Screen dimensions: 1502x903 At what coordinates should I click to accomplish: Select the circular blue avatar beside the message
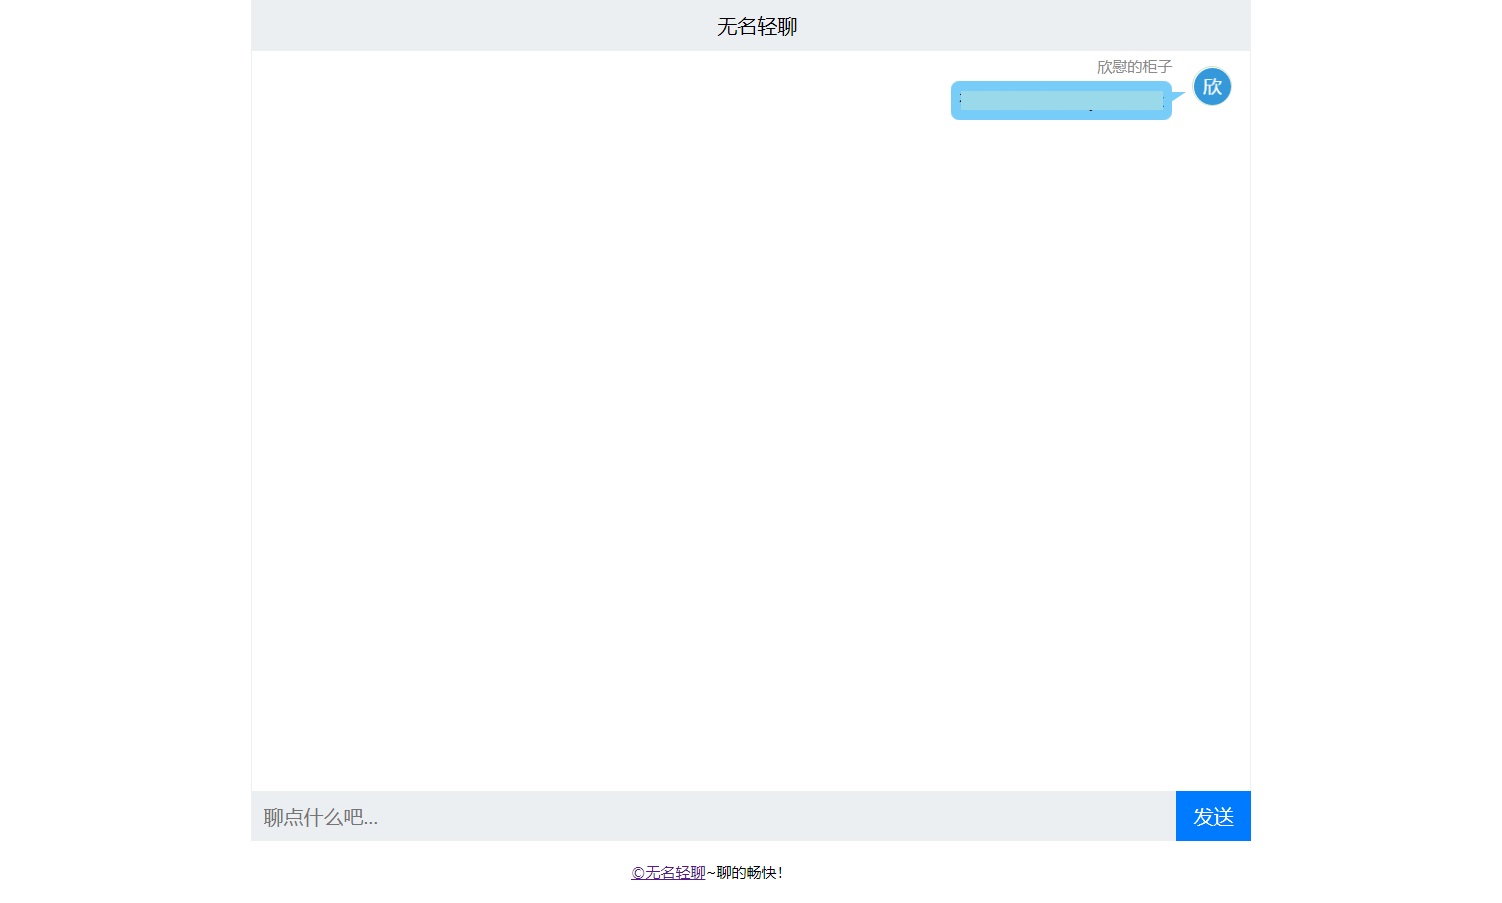coord(1211,87)
